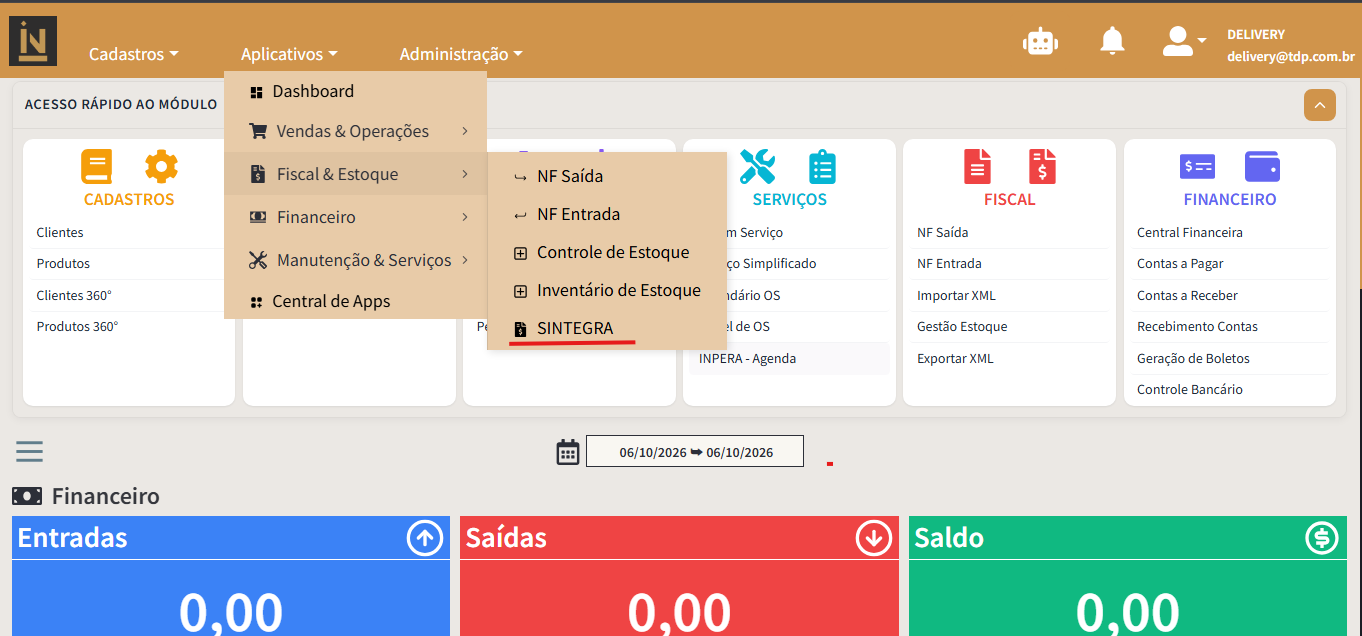This screenshot has height=636, width=1362.
Task: Click the down arrow icon on Saídas card
Action: pyautogui.click(x=874, y=538)
